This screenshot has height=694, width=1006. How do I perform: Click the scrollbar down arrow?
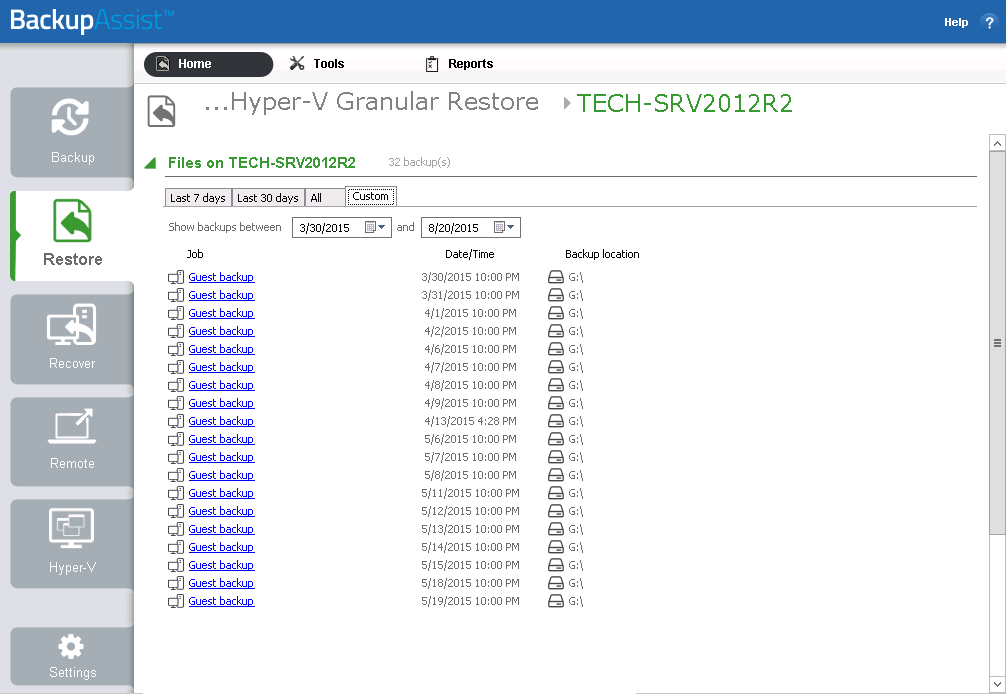click(x=997, y=684)
